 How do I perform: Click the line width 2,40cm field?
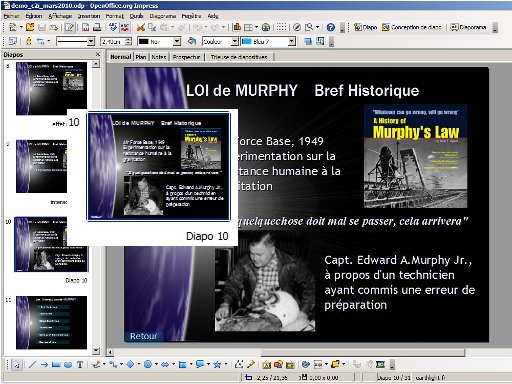pos(113,42)
